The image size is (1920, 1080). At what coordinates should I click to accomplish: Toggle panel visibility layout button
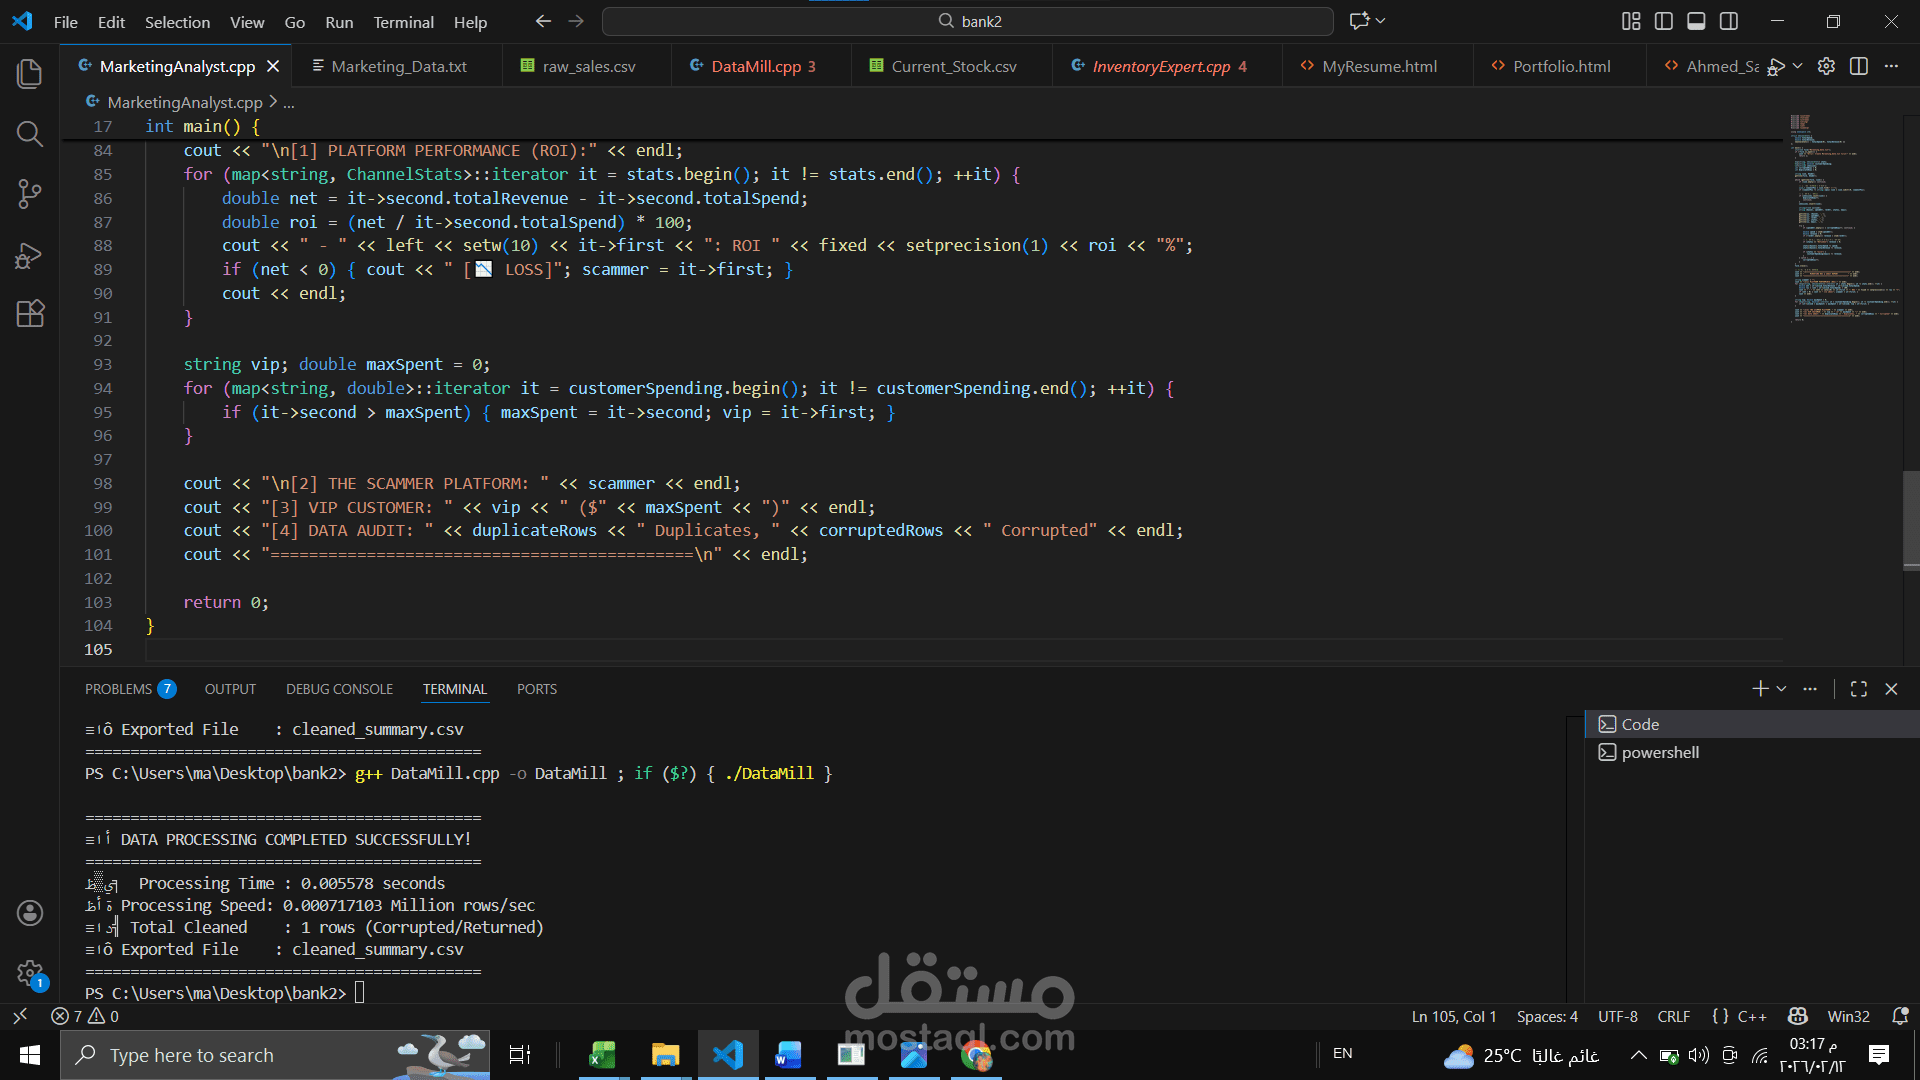[x=1696, y=21]
